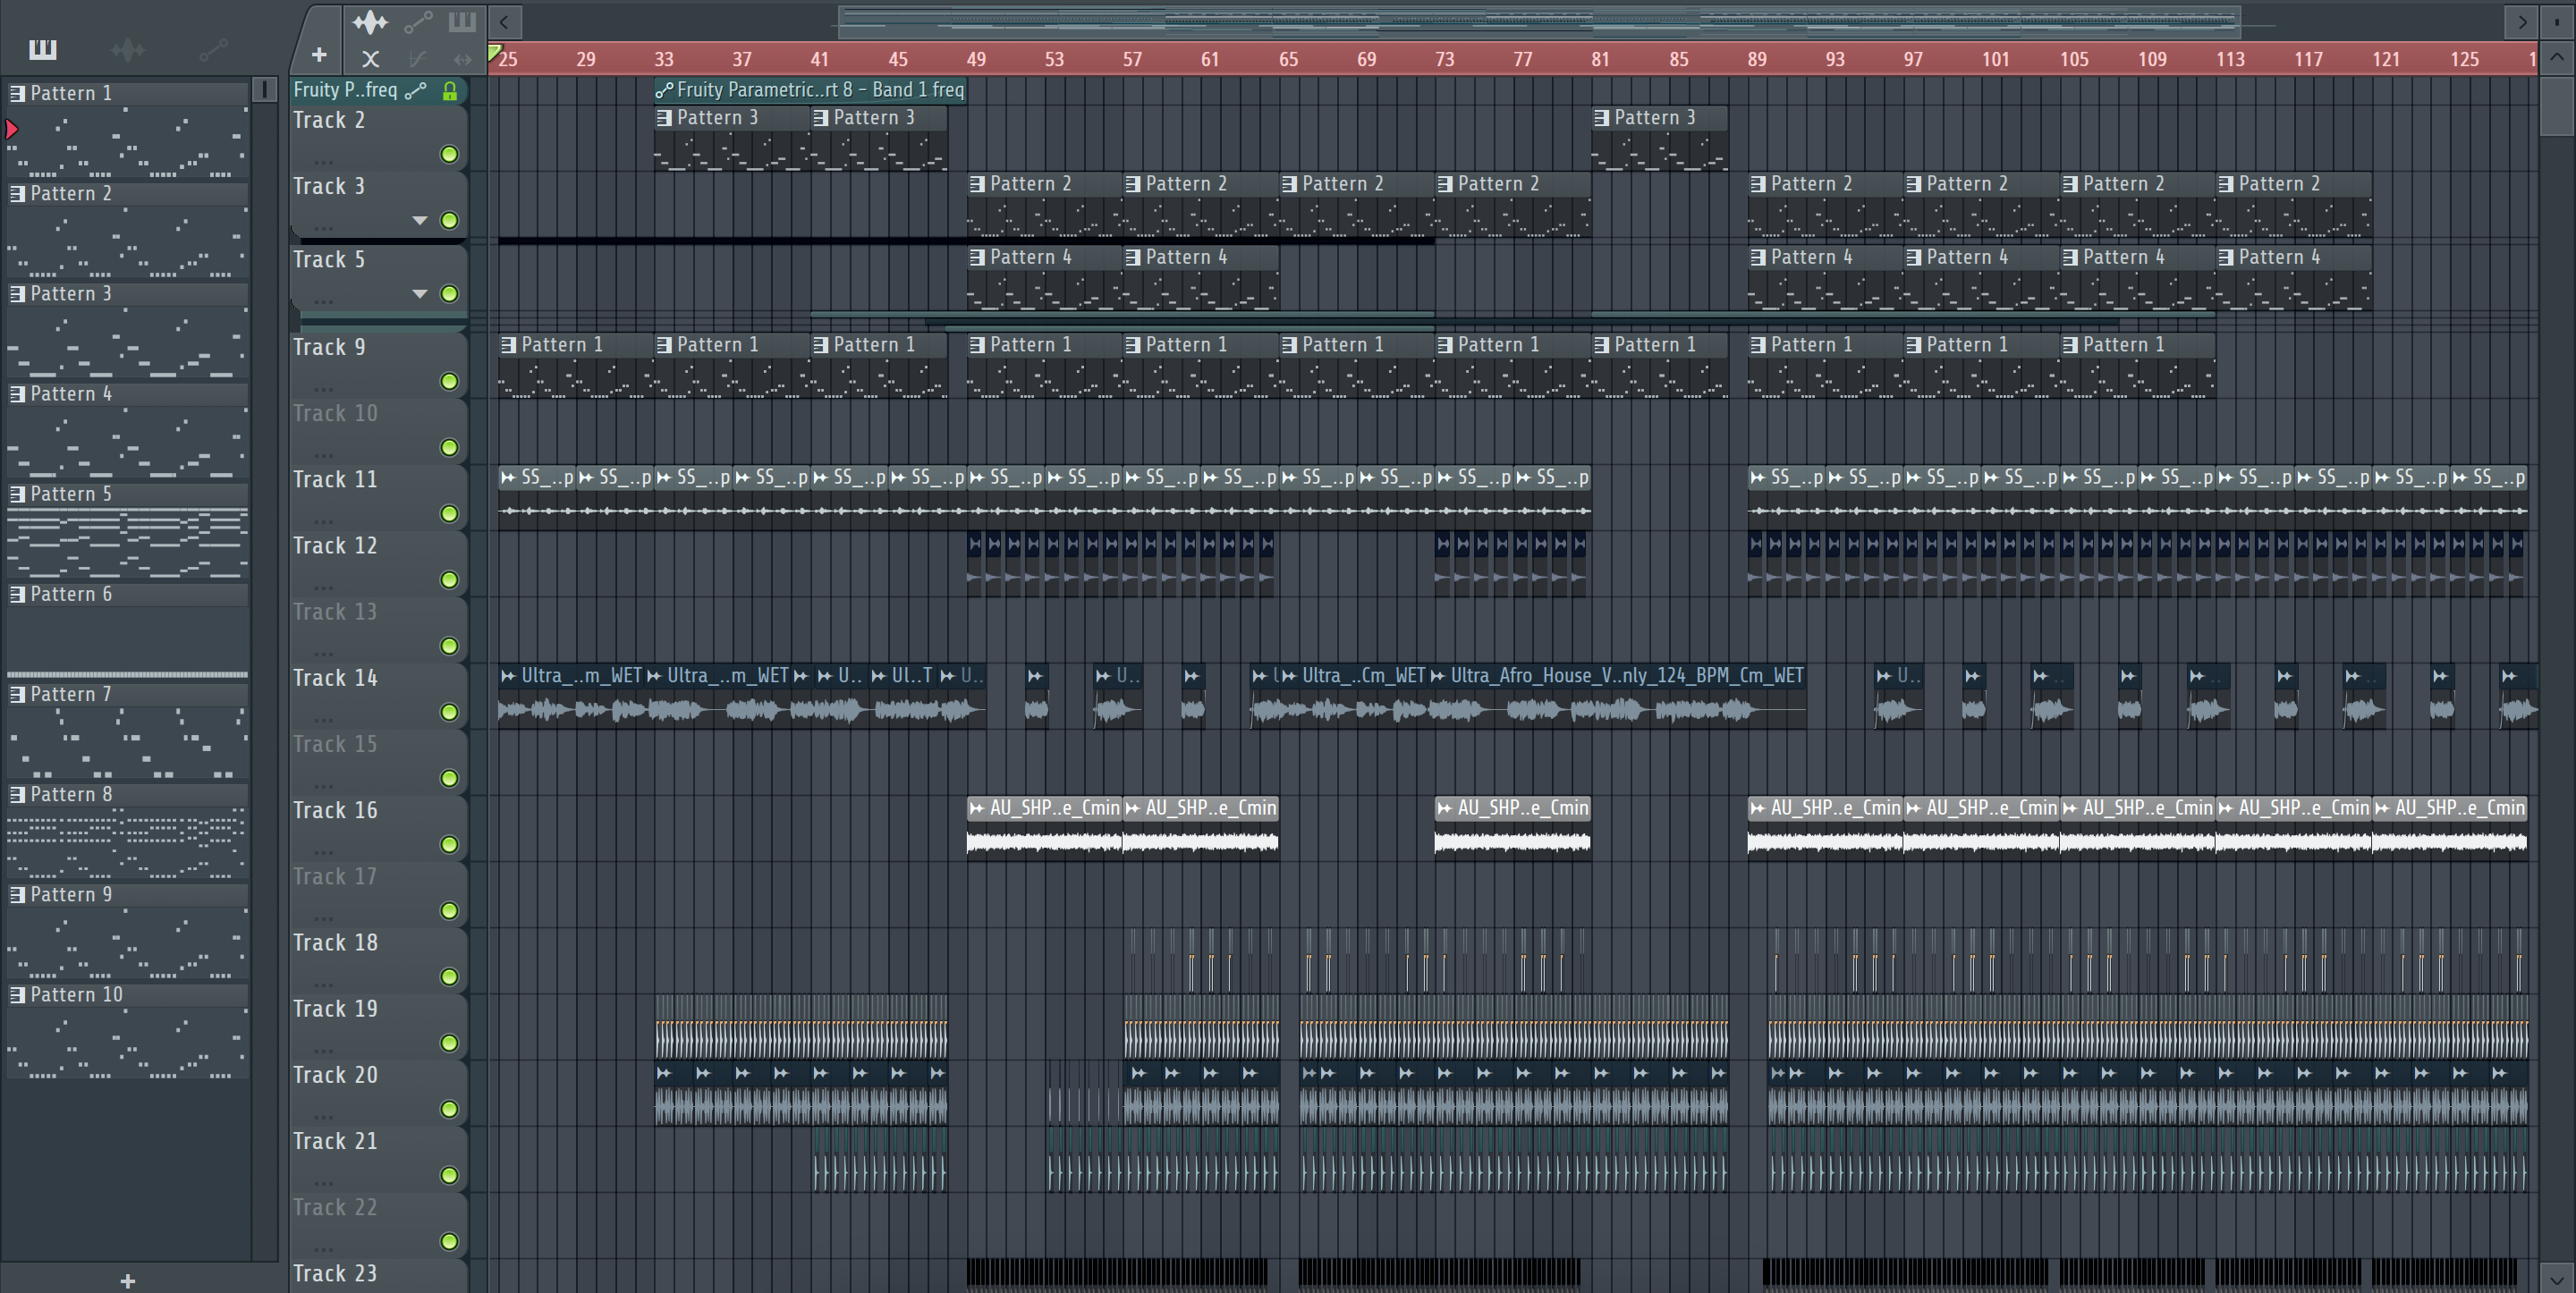Screen dimensions: 2576x1293
Task: Mute Track 3 using its green LED
Action: (x=450, y=220)
